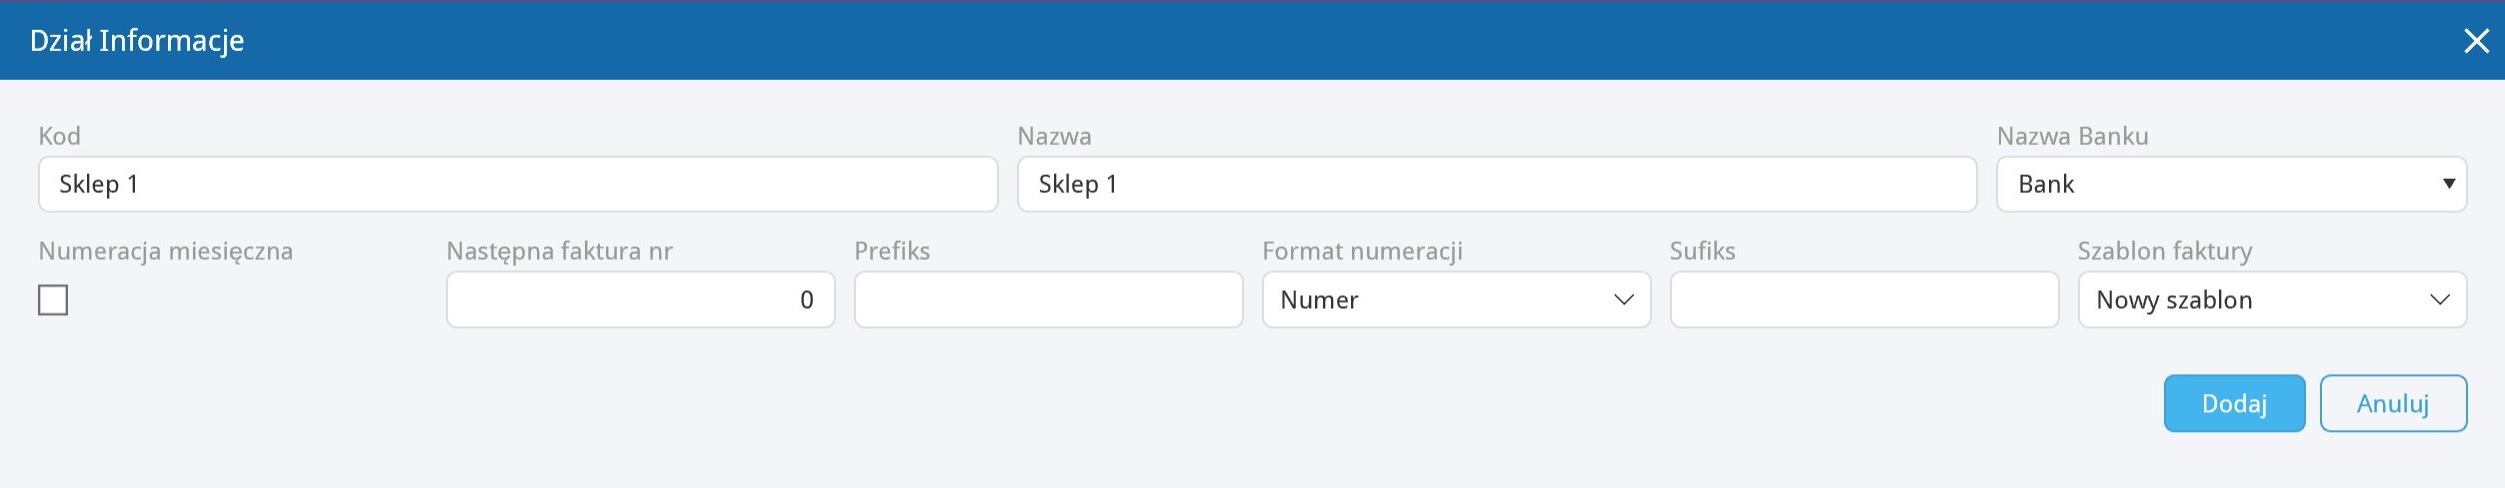Click the triangle arrow in Nazwa Banku

[x=2448, y=184]
